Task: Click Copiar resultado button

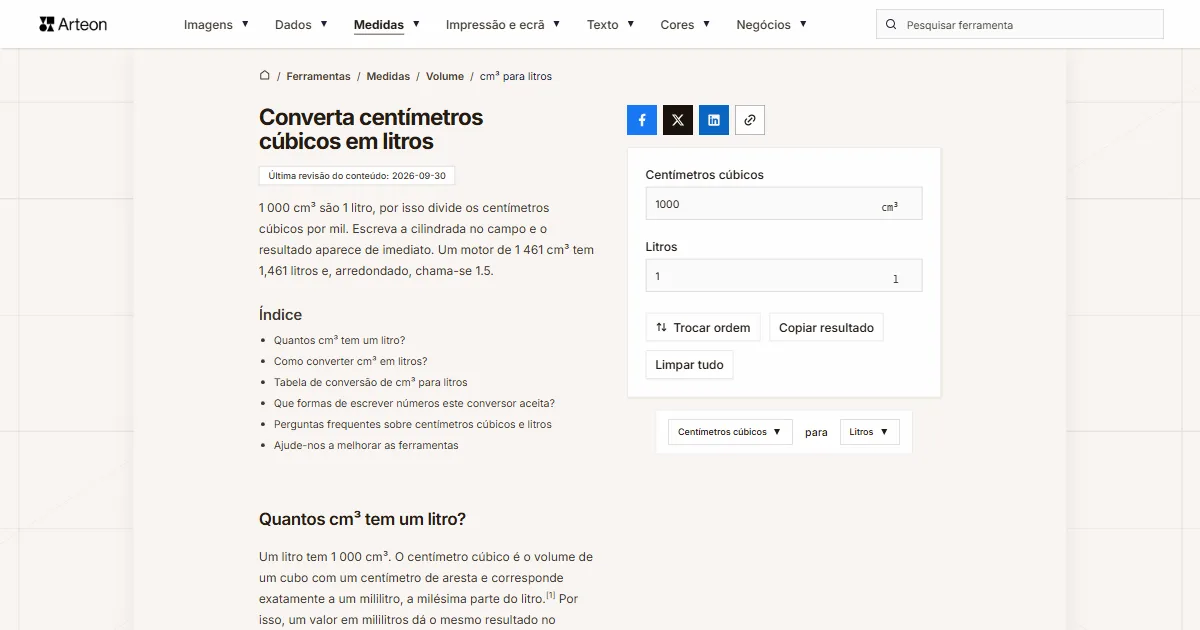Action: coord(826,328)
